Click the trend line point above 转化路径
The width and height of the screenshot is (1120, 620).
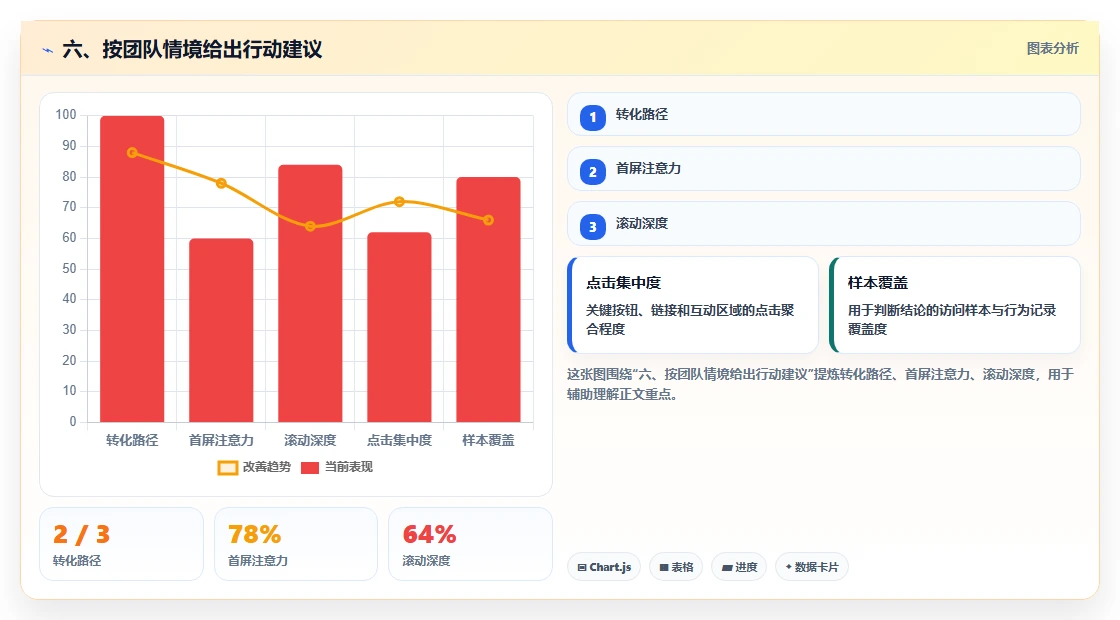tap(132, 153)
